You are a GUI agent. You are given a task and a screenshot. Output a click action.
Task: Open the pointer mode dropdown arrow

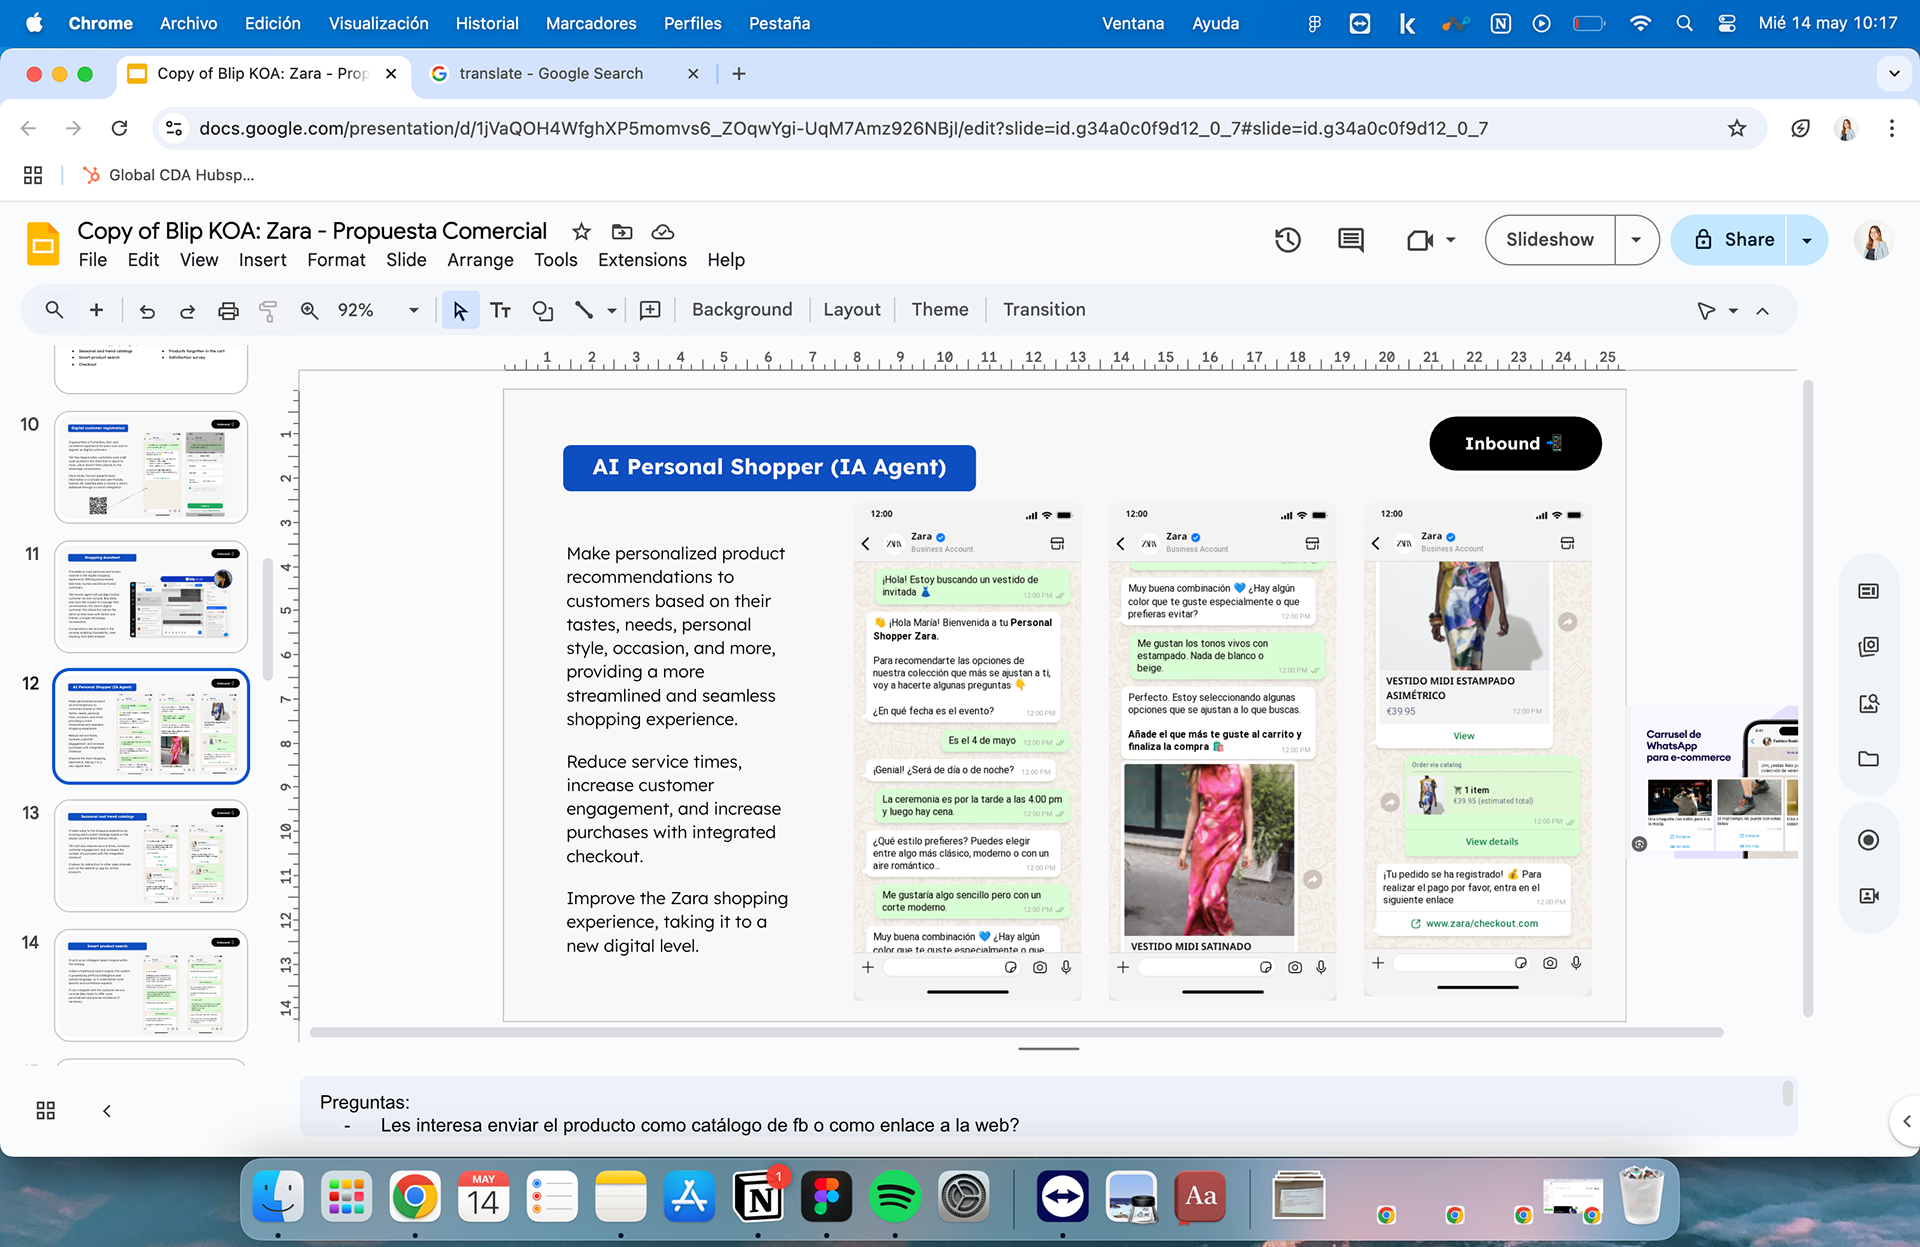[1733, 311]
